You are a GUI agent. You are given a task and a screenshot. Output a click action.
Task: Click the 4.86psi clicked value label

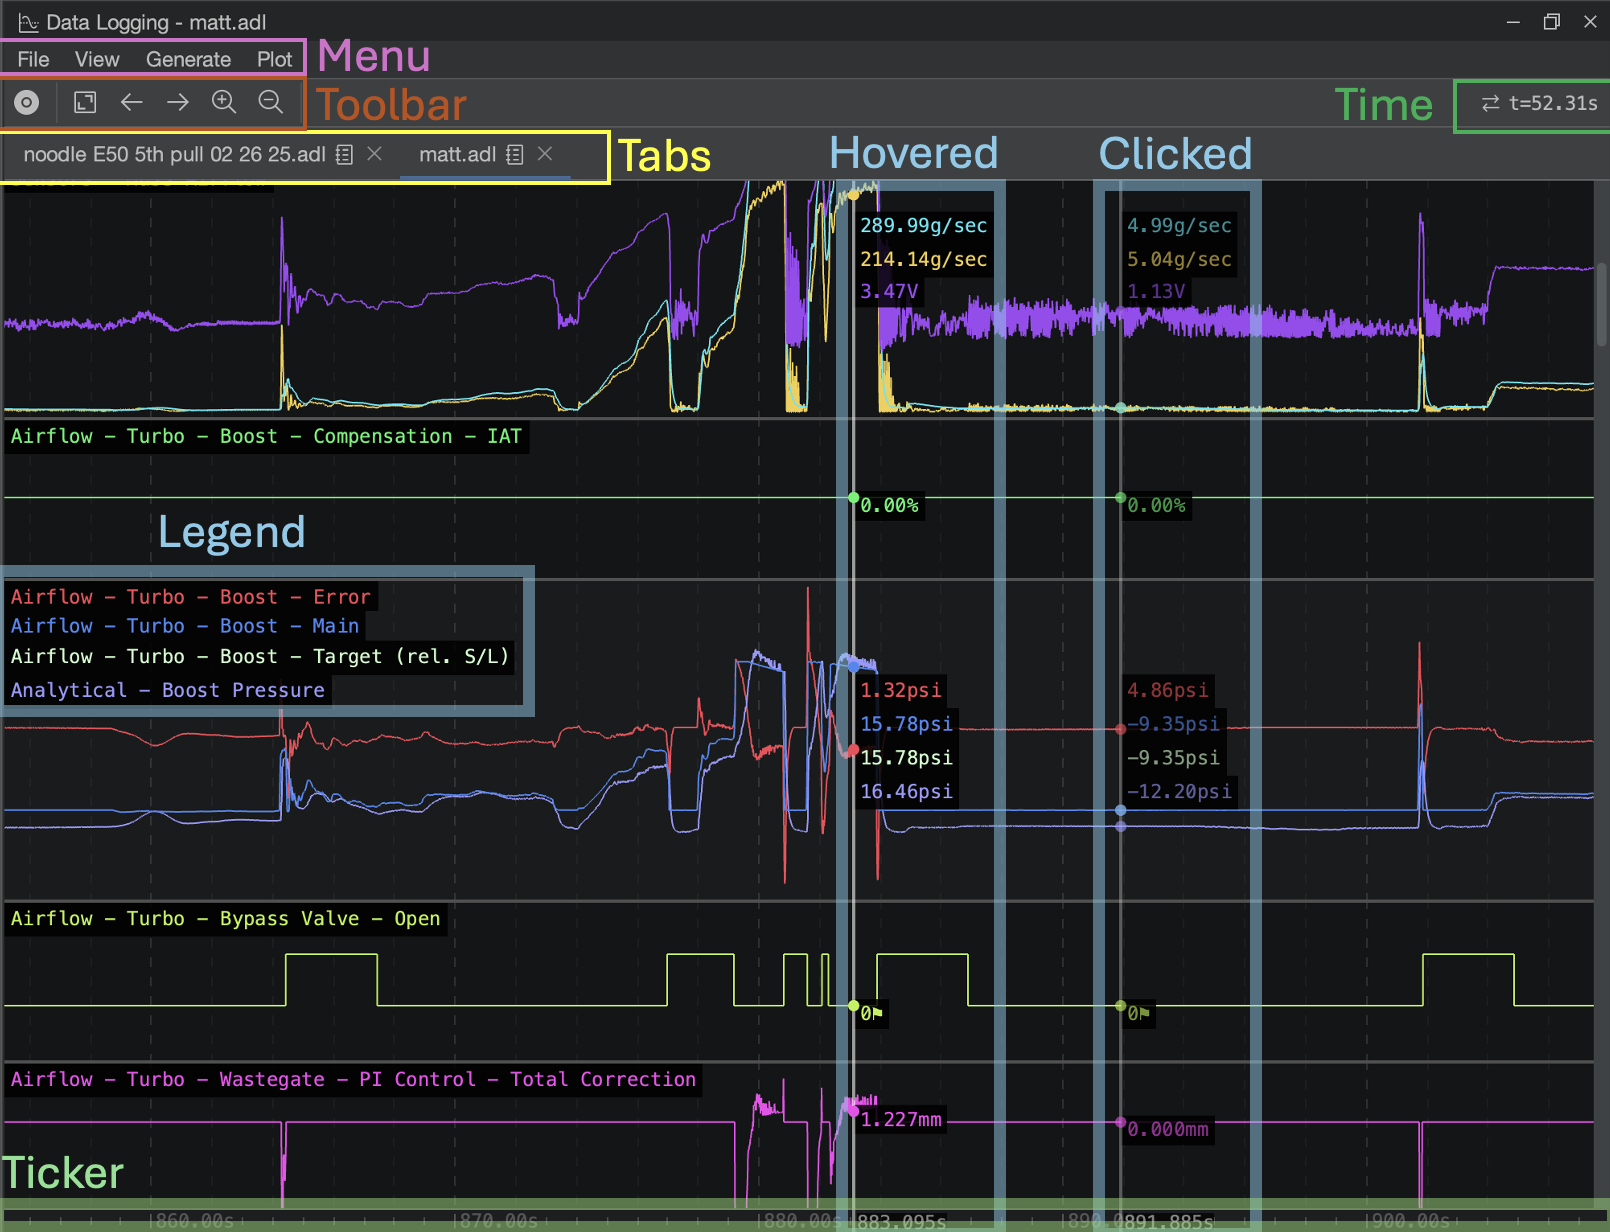click(x=1167, y=690)
